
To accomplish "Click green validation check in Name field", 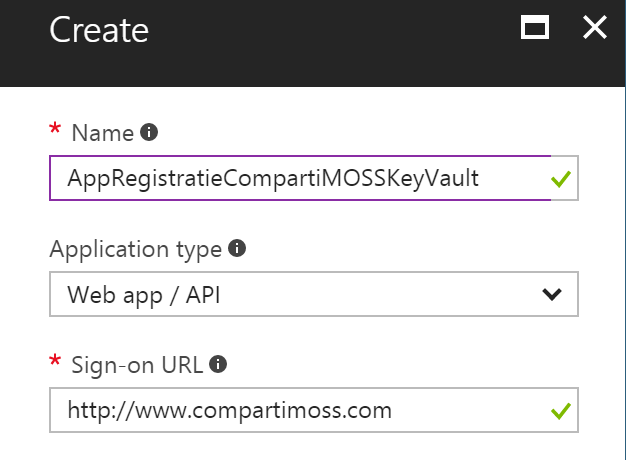I will pos(561,179).
